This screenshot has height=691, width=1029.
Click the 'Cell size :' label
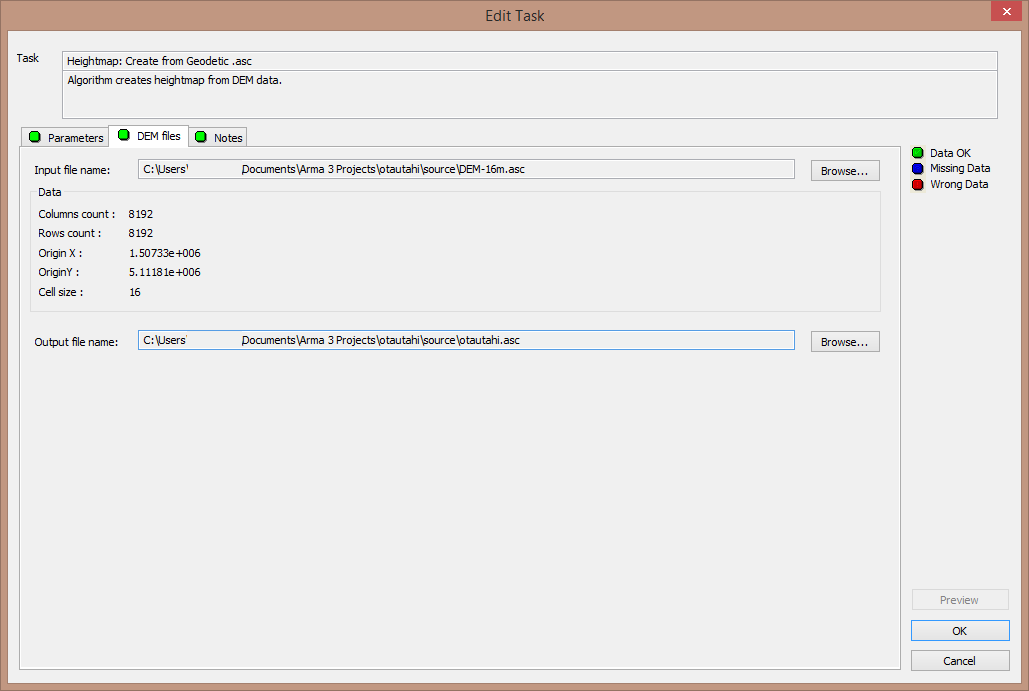[x=60, y=292]
